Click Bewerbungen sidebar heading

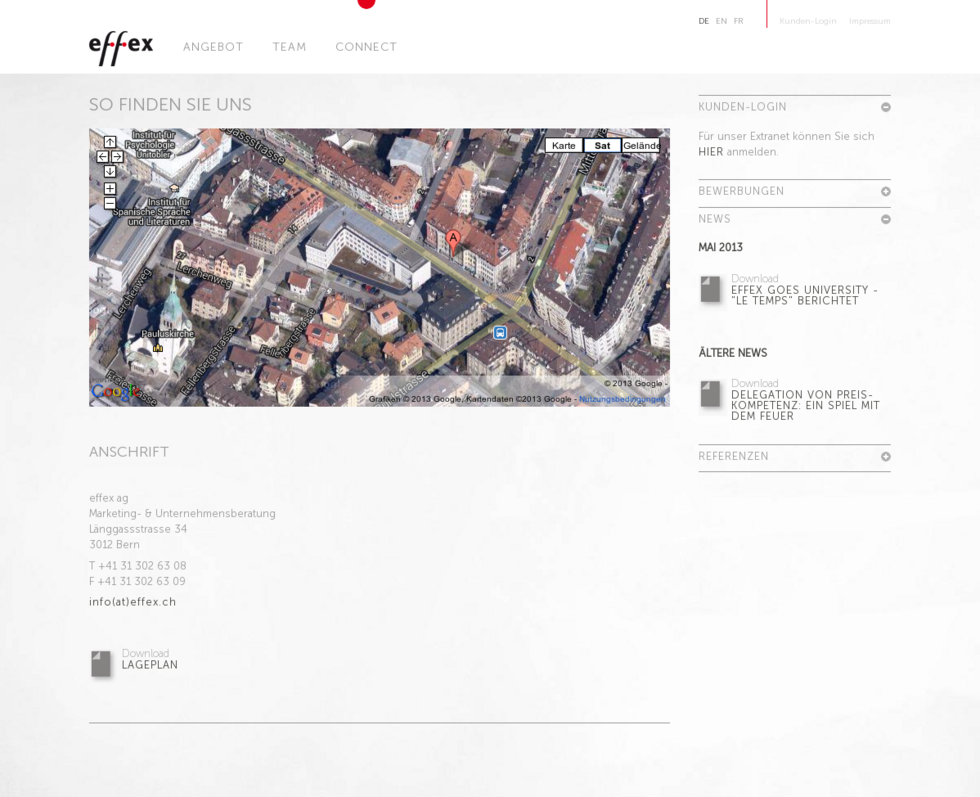[741, 191]
